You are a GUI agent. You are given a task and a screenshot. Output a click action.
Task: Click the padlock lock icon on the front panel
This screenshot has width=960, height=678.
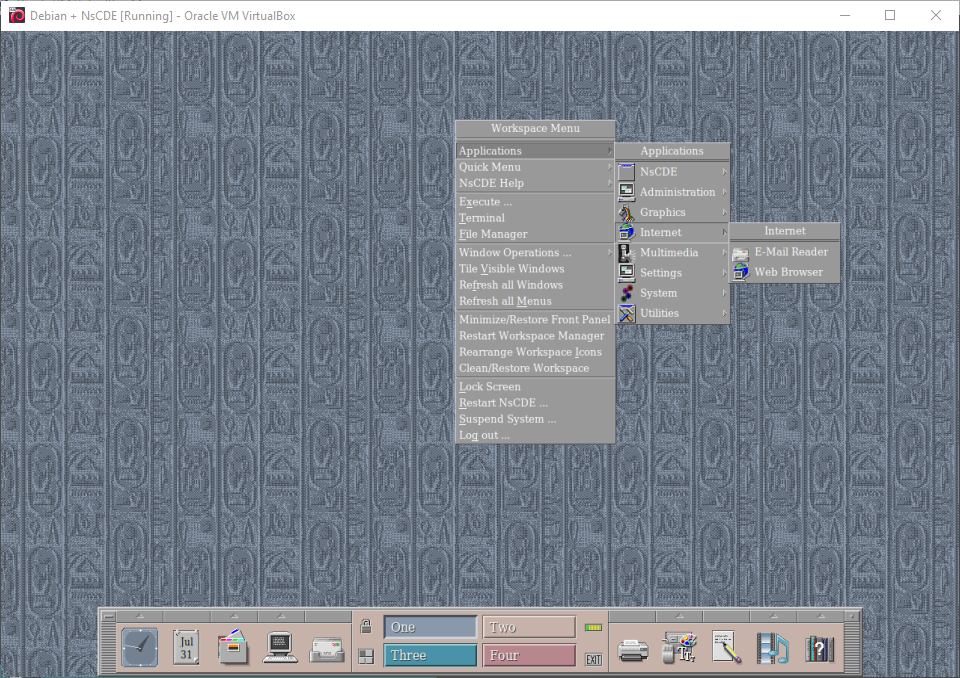(x=366, y=627)
